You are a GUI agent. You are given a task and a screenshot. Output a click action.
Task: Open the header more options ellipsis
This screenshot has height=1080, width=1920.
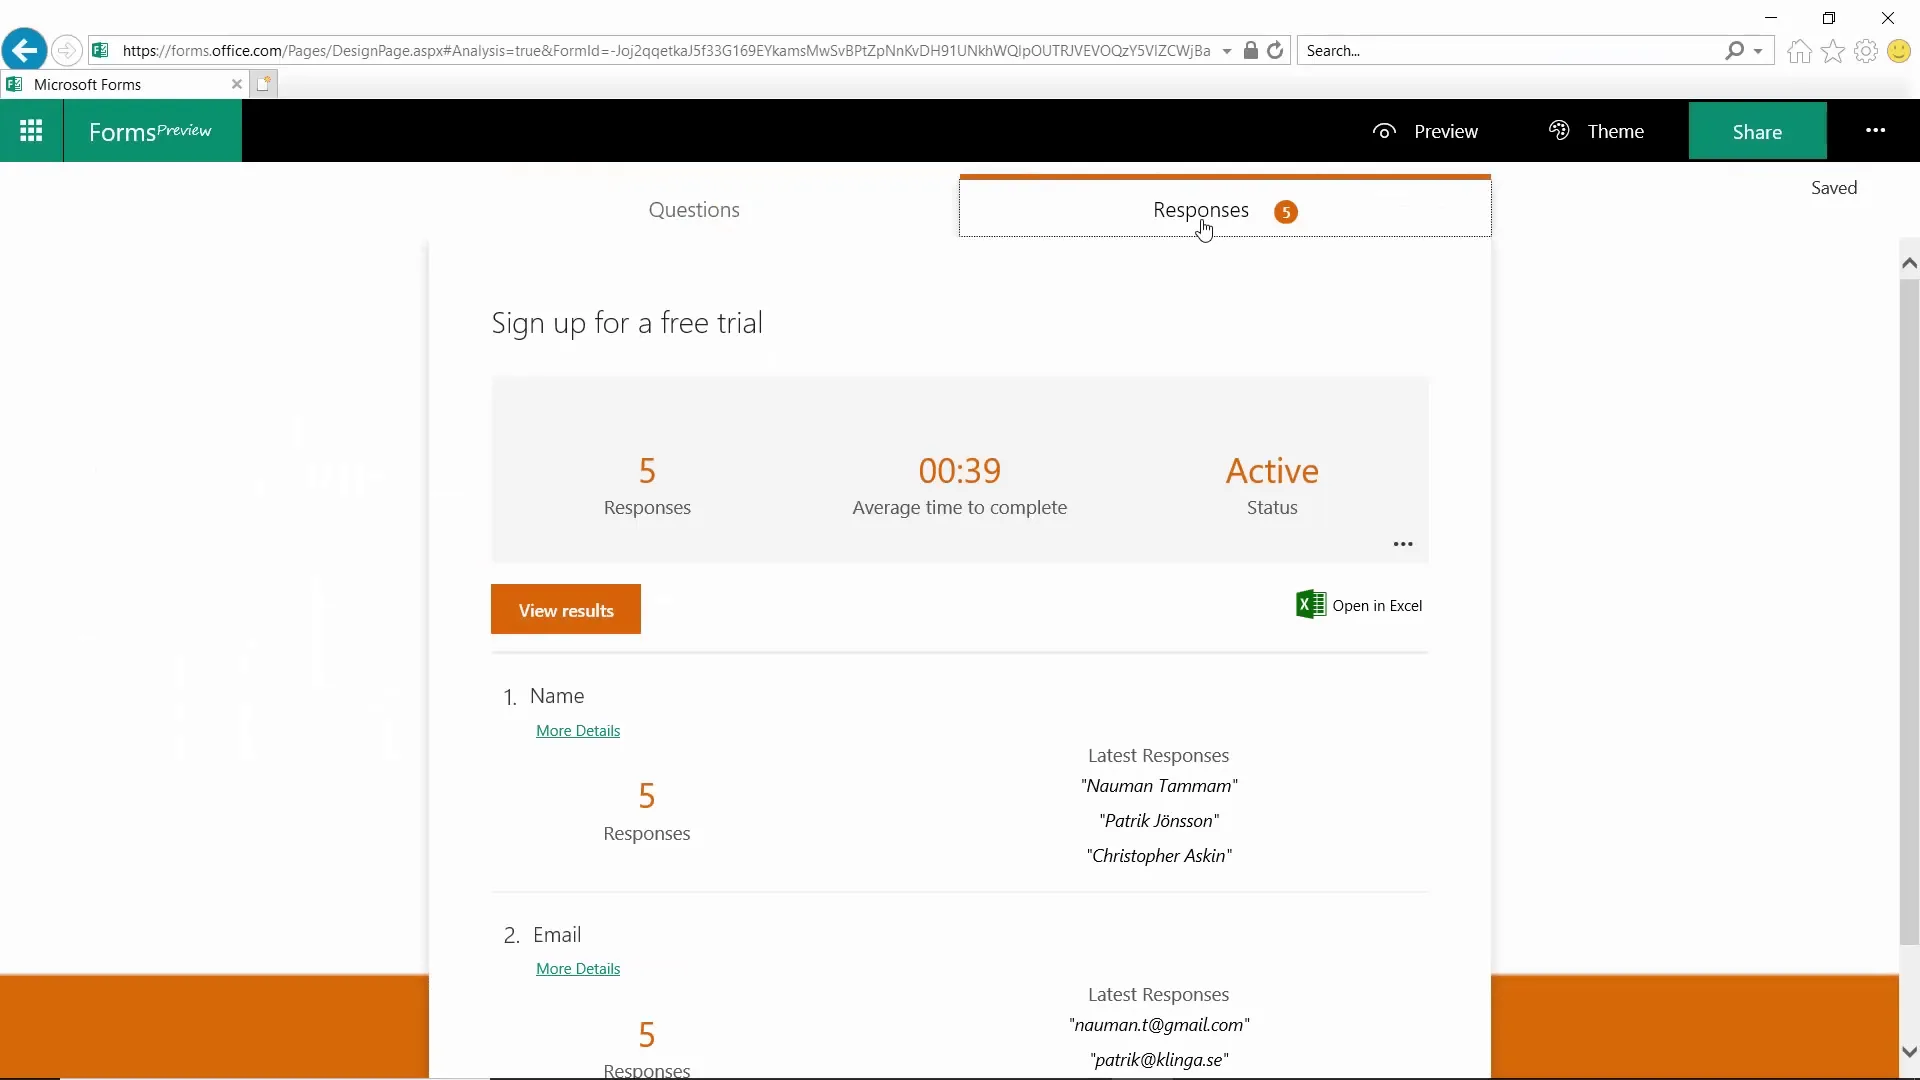coord(1876,130)
